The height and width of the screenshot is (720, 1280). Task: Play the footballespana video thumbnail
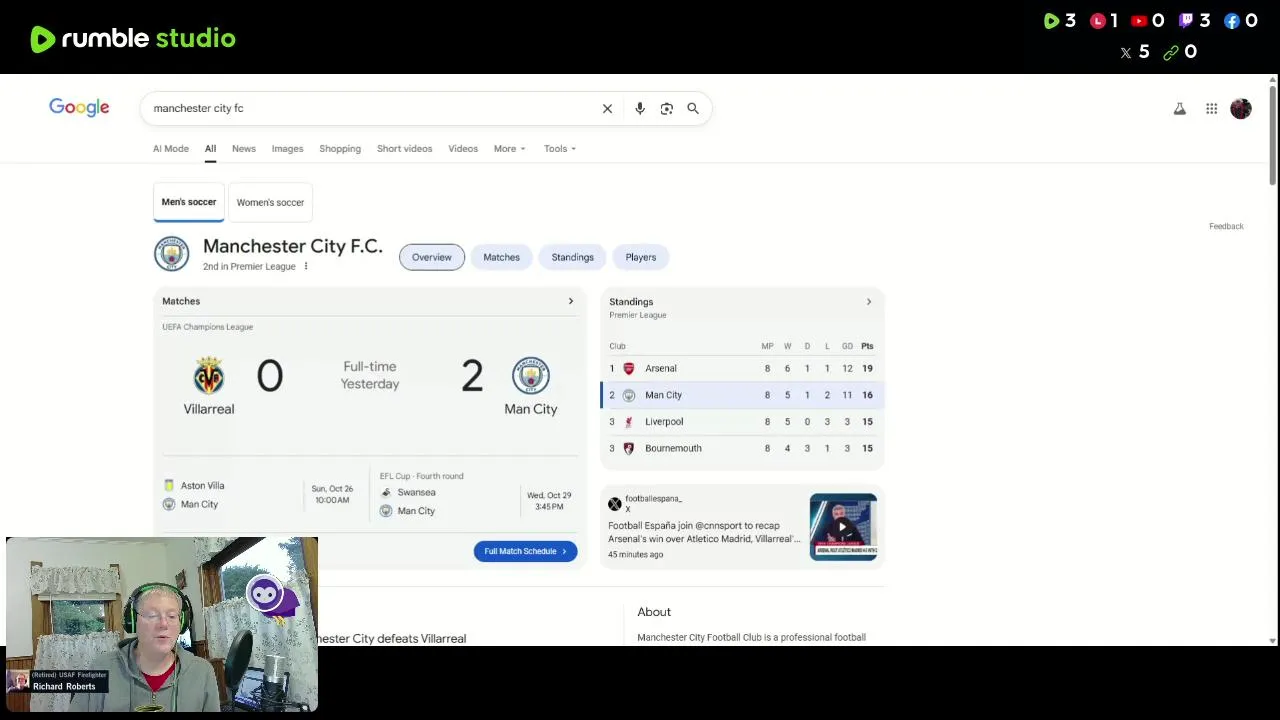844,526
